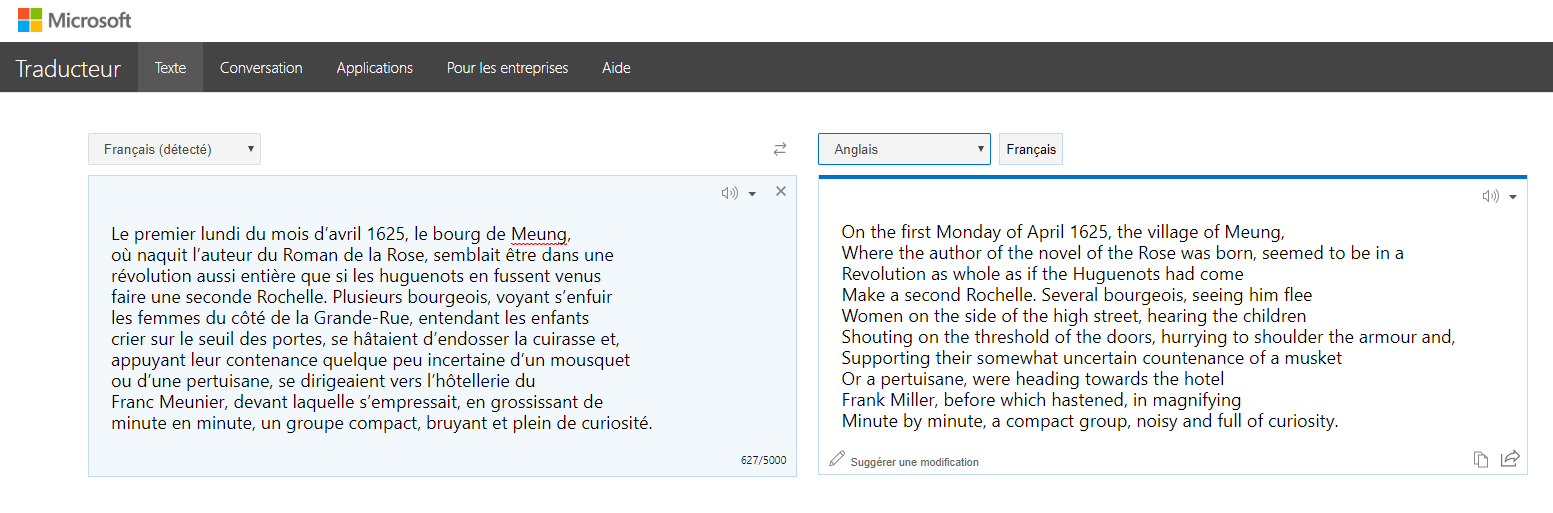The image size is (1553, 513).
Task: Switch to the Conversation tab
Action: 261,68
